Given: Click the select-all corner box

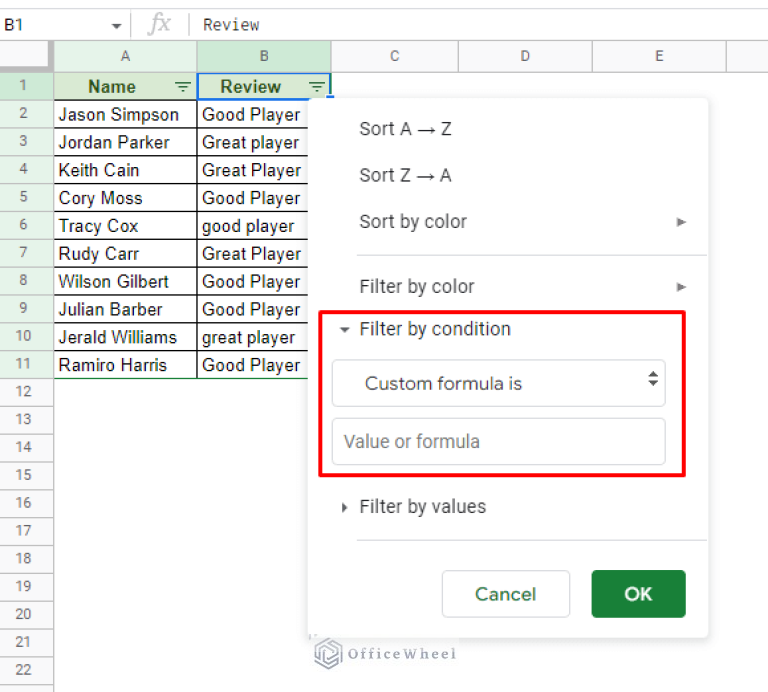Looking at the screenshot, I should [x=26, y=56].
